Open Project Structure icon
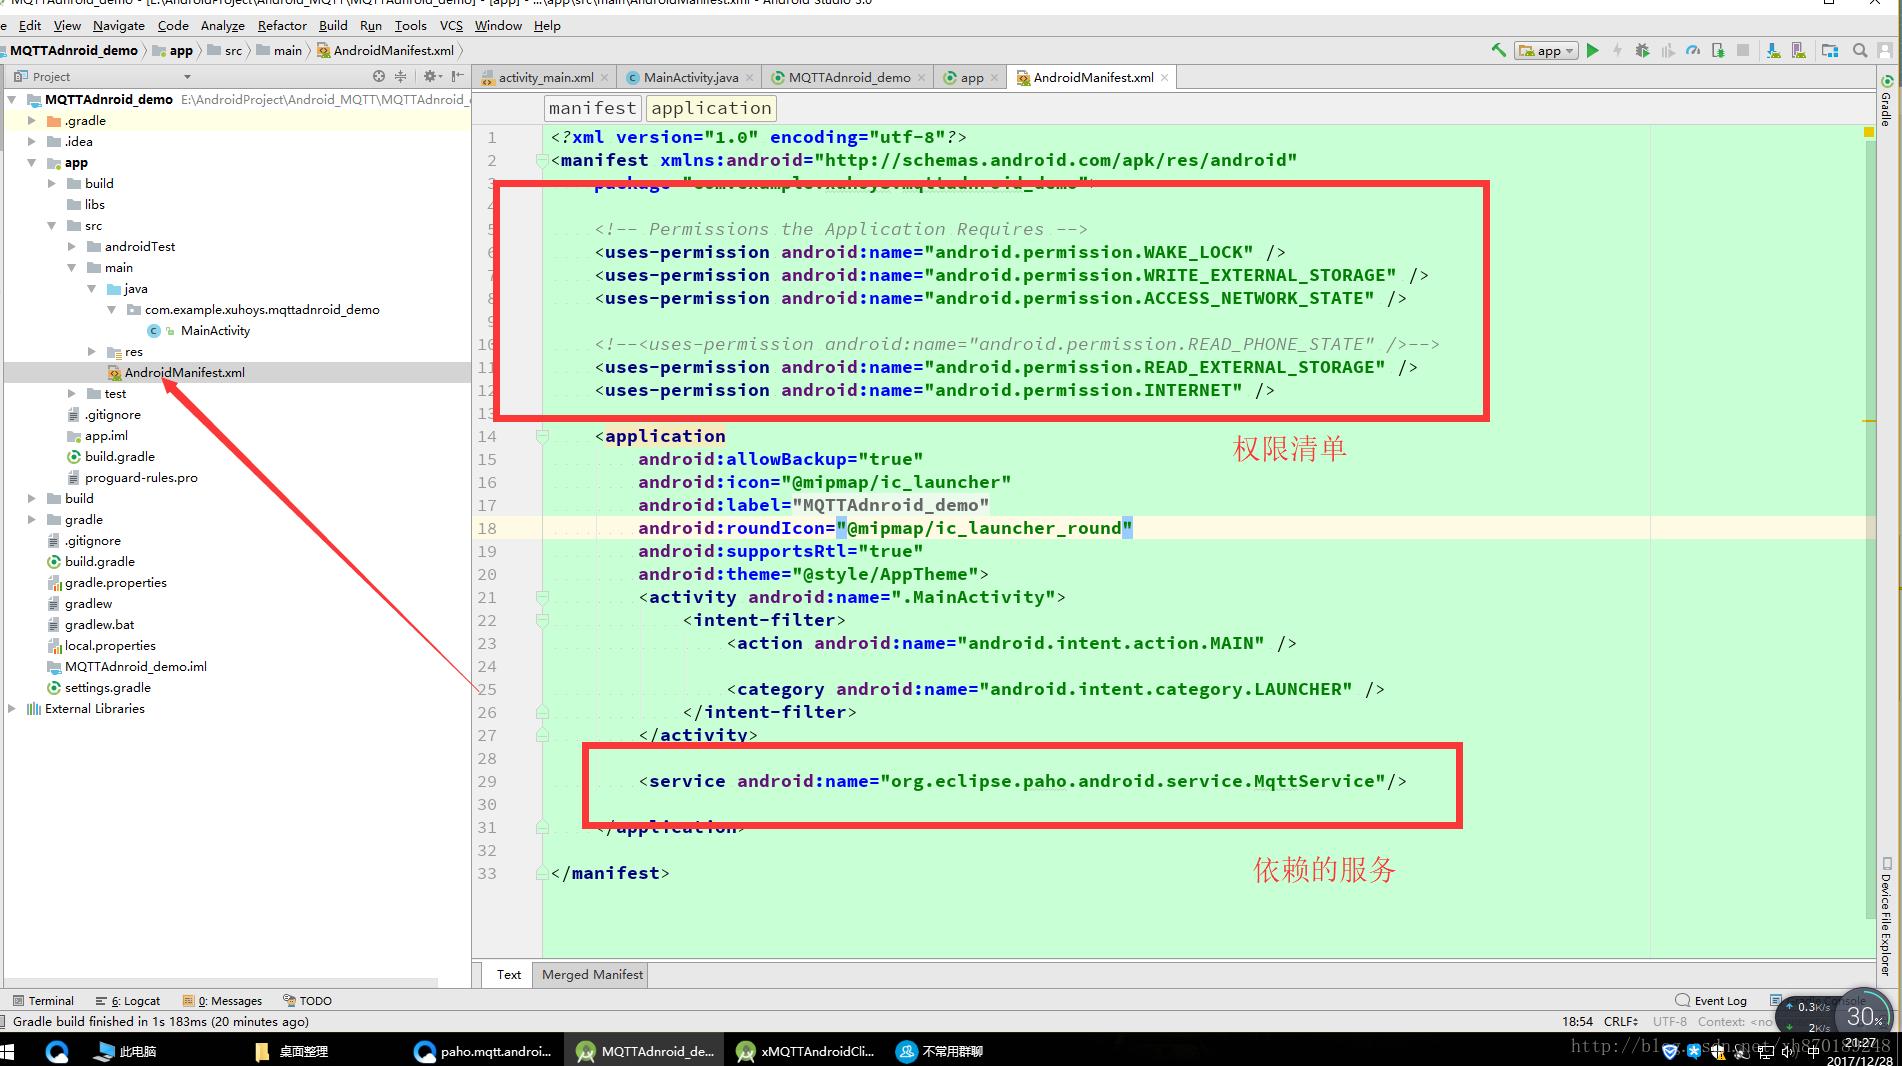1902x1066 pixels. click(1830, 50)
